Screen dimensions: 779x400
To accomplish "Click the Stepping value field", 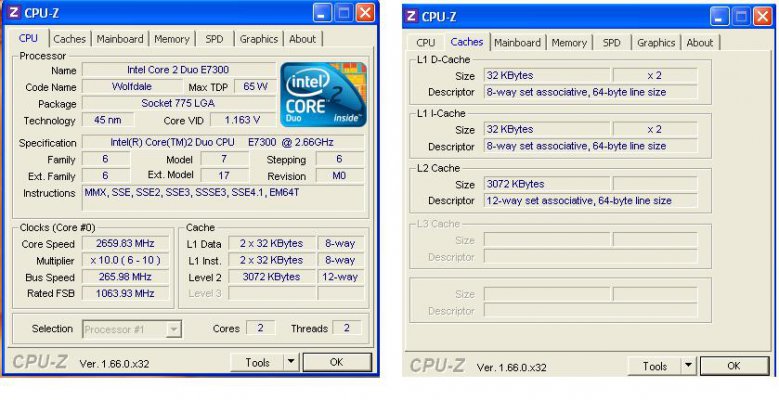I will click(x=339, y=159).
